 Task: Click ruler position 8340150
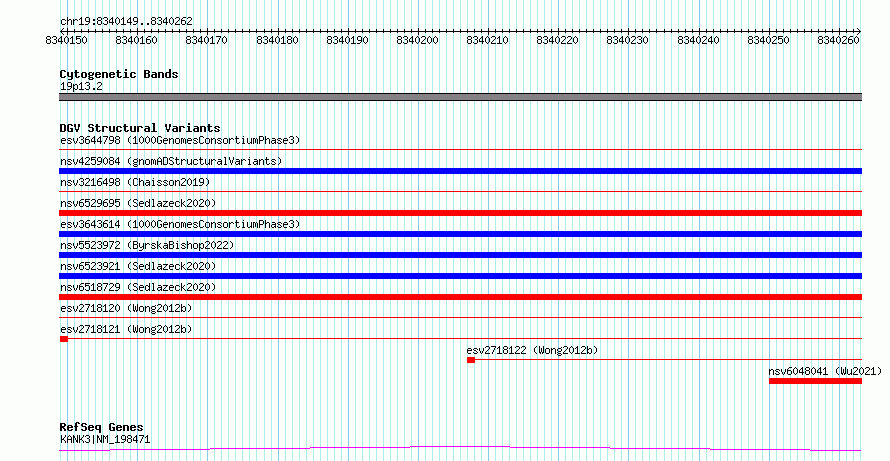coord(67,40)
